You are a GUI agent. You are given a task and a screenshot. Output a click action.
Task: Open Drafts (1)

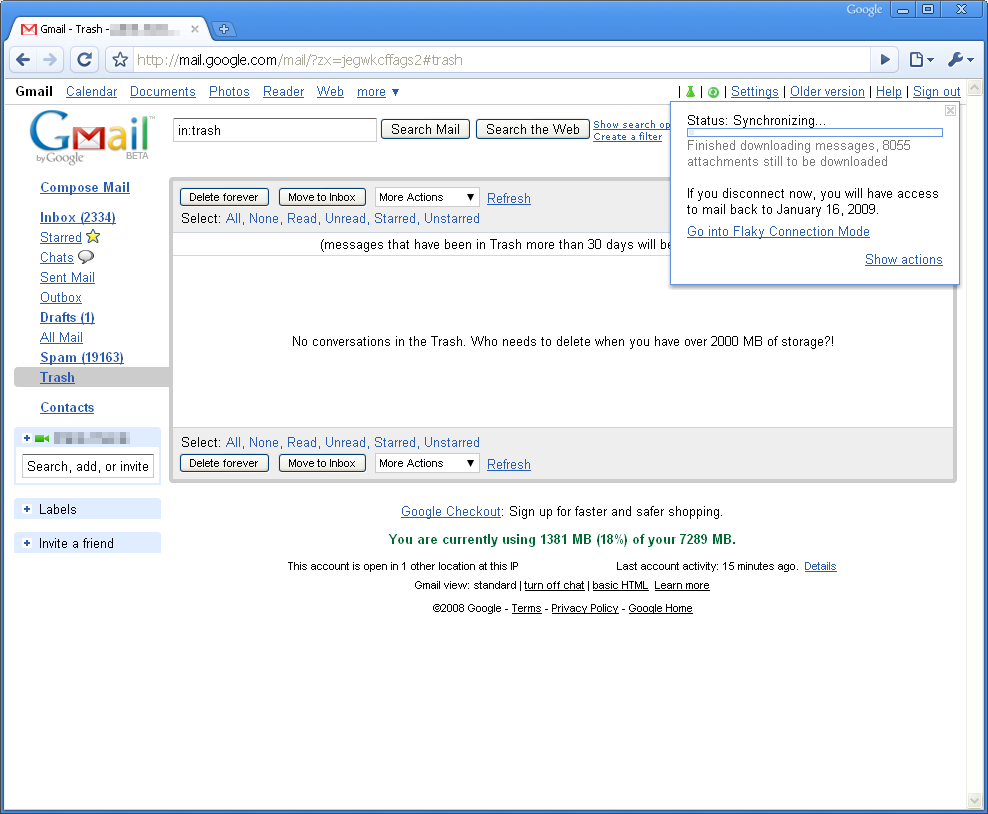pos(67,318)
